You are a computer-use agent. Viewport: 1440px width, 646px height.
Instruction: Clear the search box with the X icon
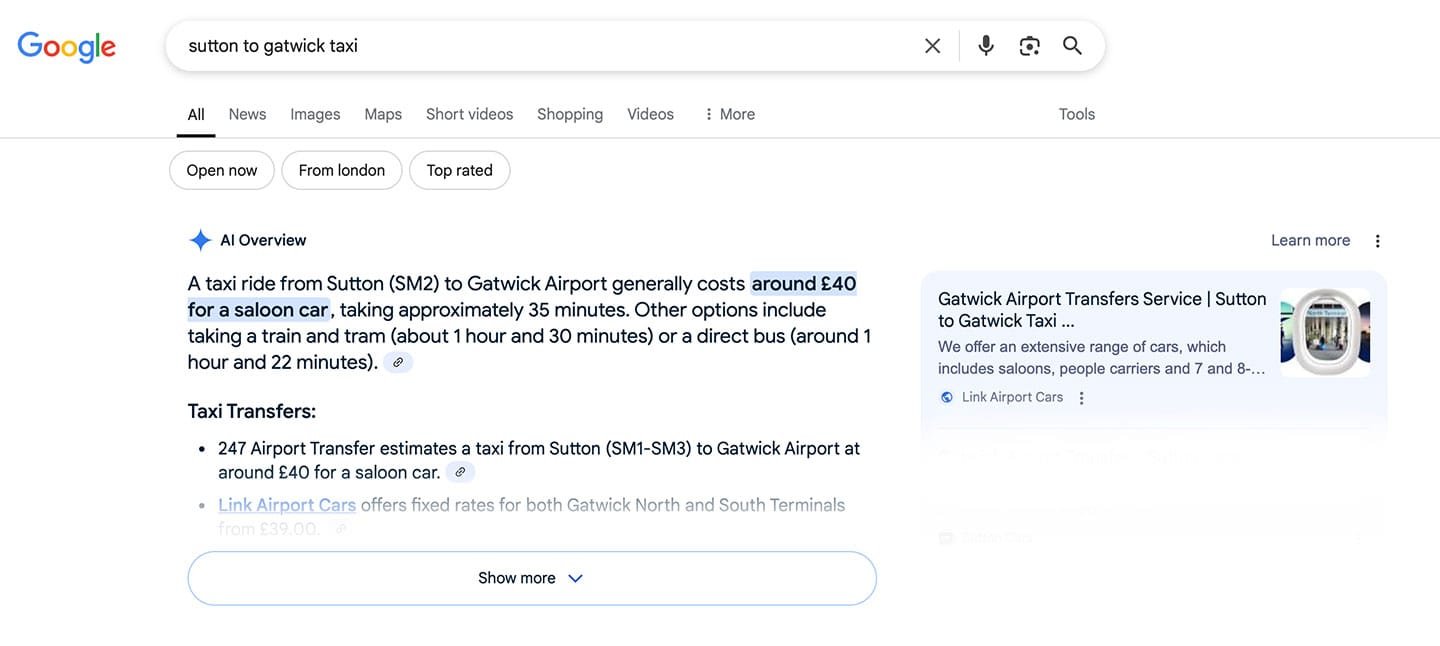(932, 46)
